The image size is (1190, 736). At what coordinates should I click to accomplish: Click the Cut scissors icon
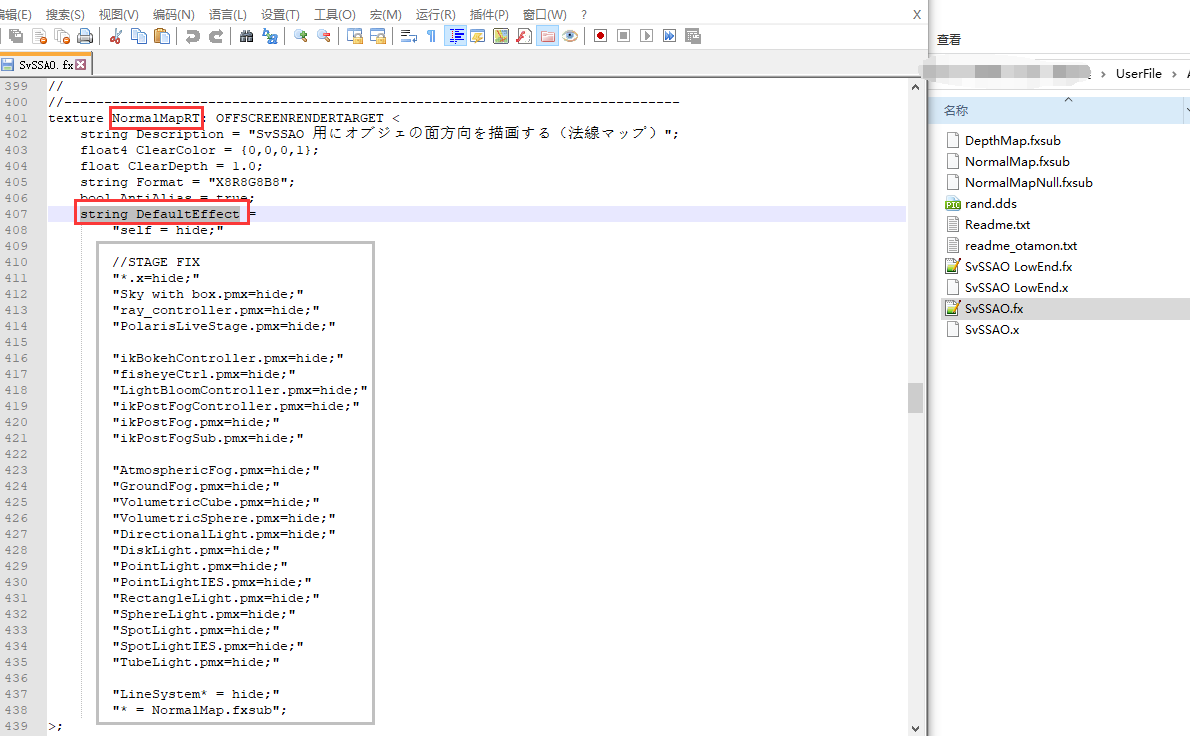pos(115,36)
